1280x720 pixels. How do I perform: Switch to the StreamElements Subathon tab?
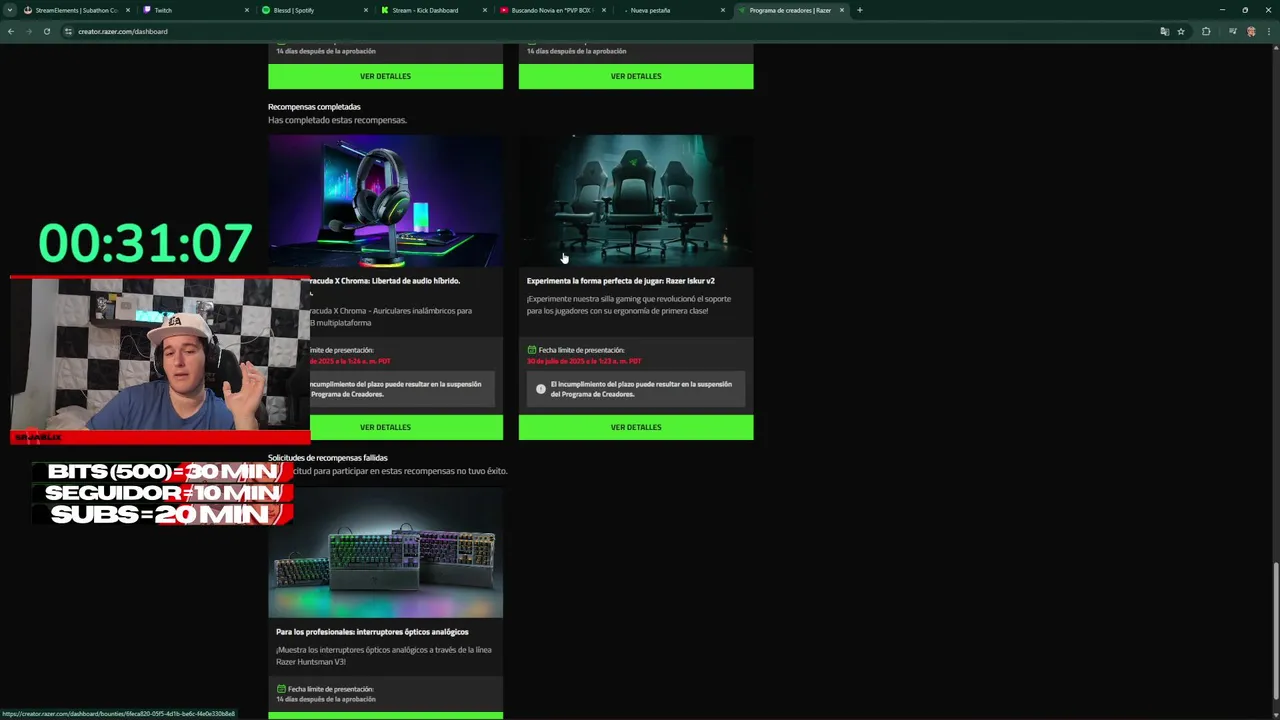77,10
